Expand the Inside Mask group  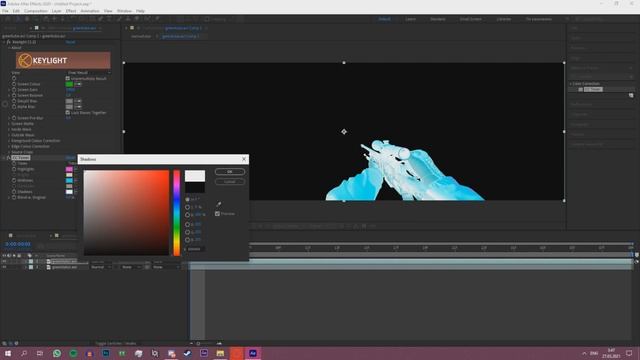click(9, 129)
